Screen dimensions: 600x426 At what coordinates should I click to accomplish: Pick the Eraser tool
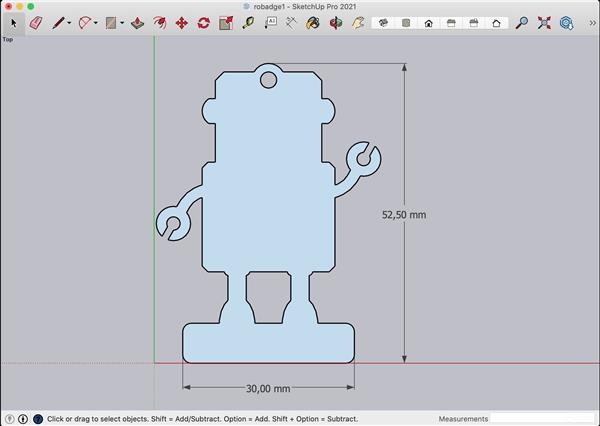[x=36, y=22]
